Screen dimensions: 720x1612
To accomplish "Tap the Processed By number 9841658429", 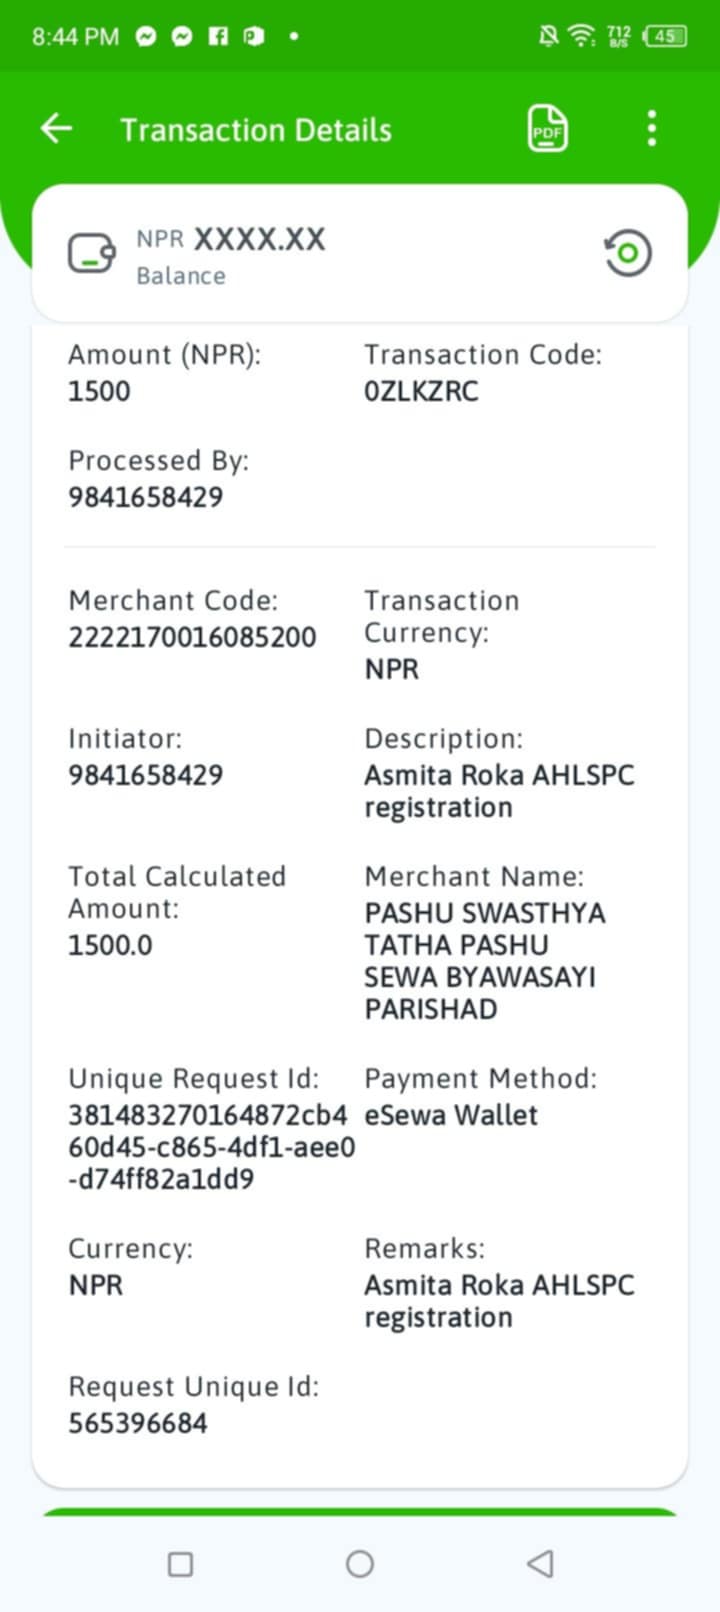I will tap(146, 497).
